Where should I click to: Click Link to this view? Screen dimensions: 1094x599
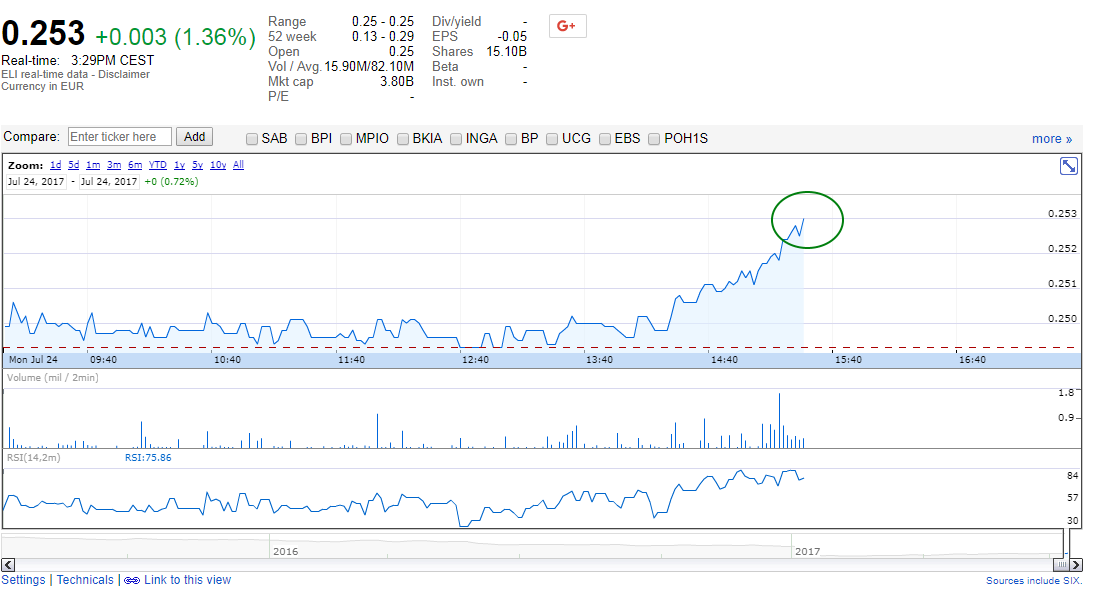click(187, 580)
